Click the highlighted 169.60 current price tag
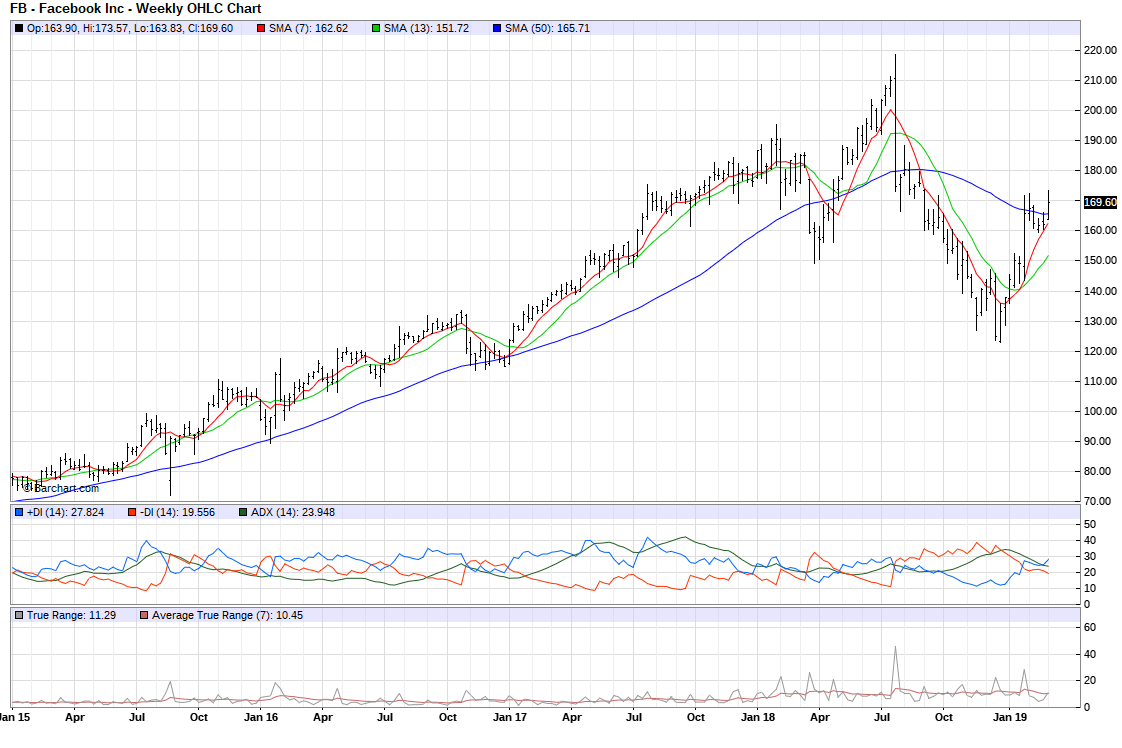 click(x=1100, y=203)
